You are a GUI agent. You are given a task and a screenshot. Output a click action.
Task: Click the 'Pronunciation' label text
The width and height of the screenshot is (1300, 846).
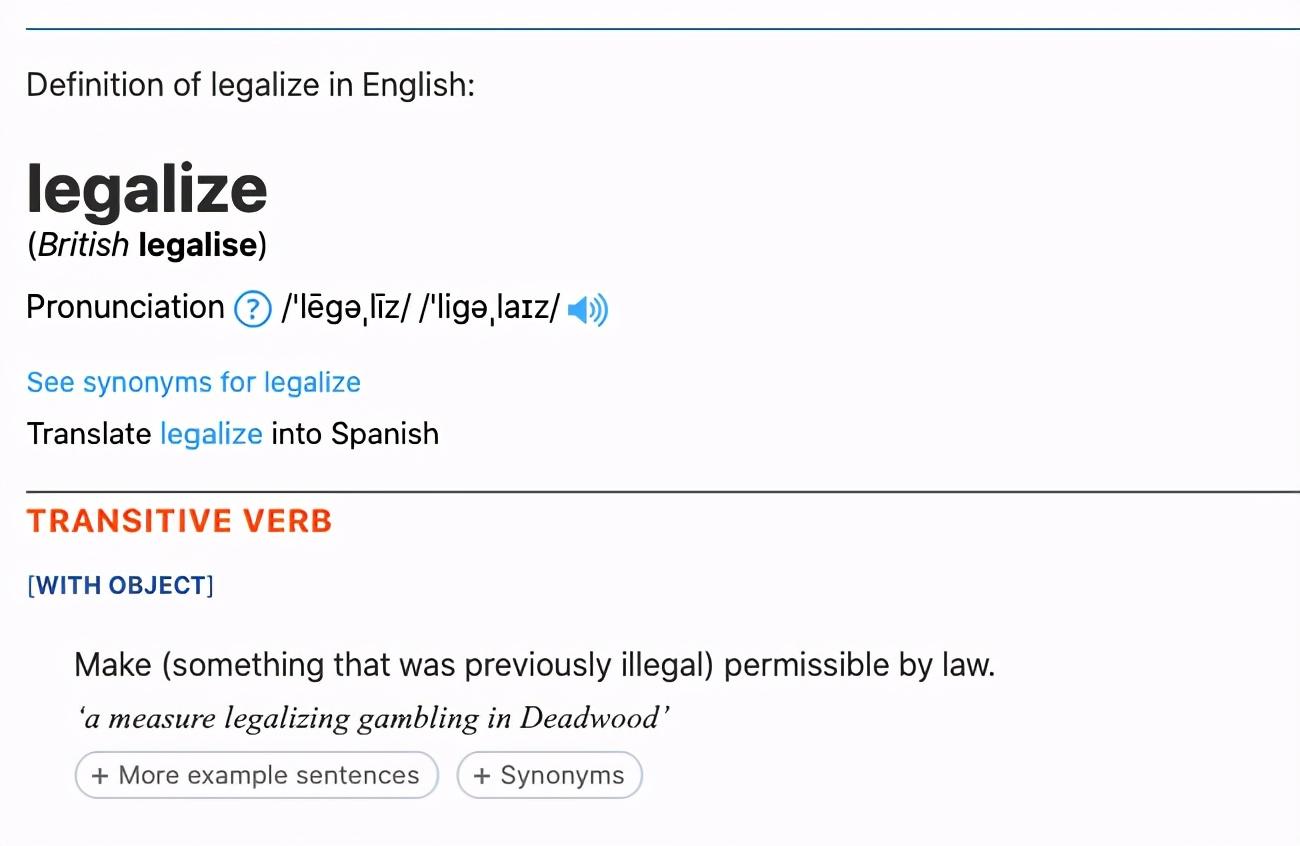pyautogui.click(x=126, y=307)
